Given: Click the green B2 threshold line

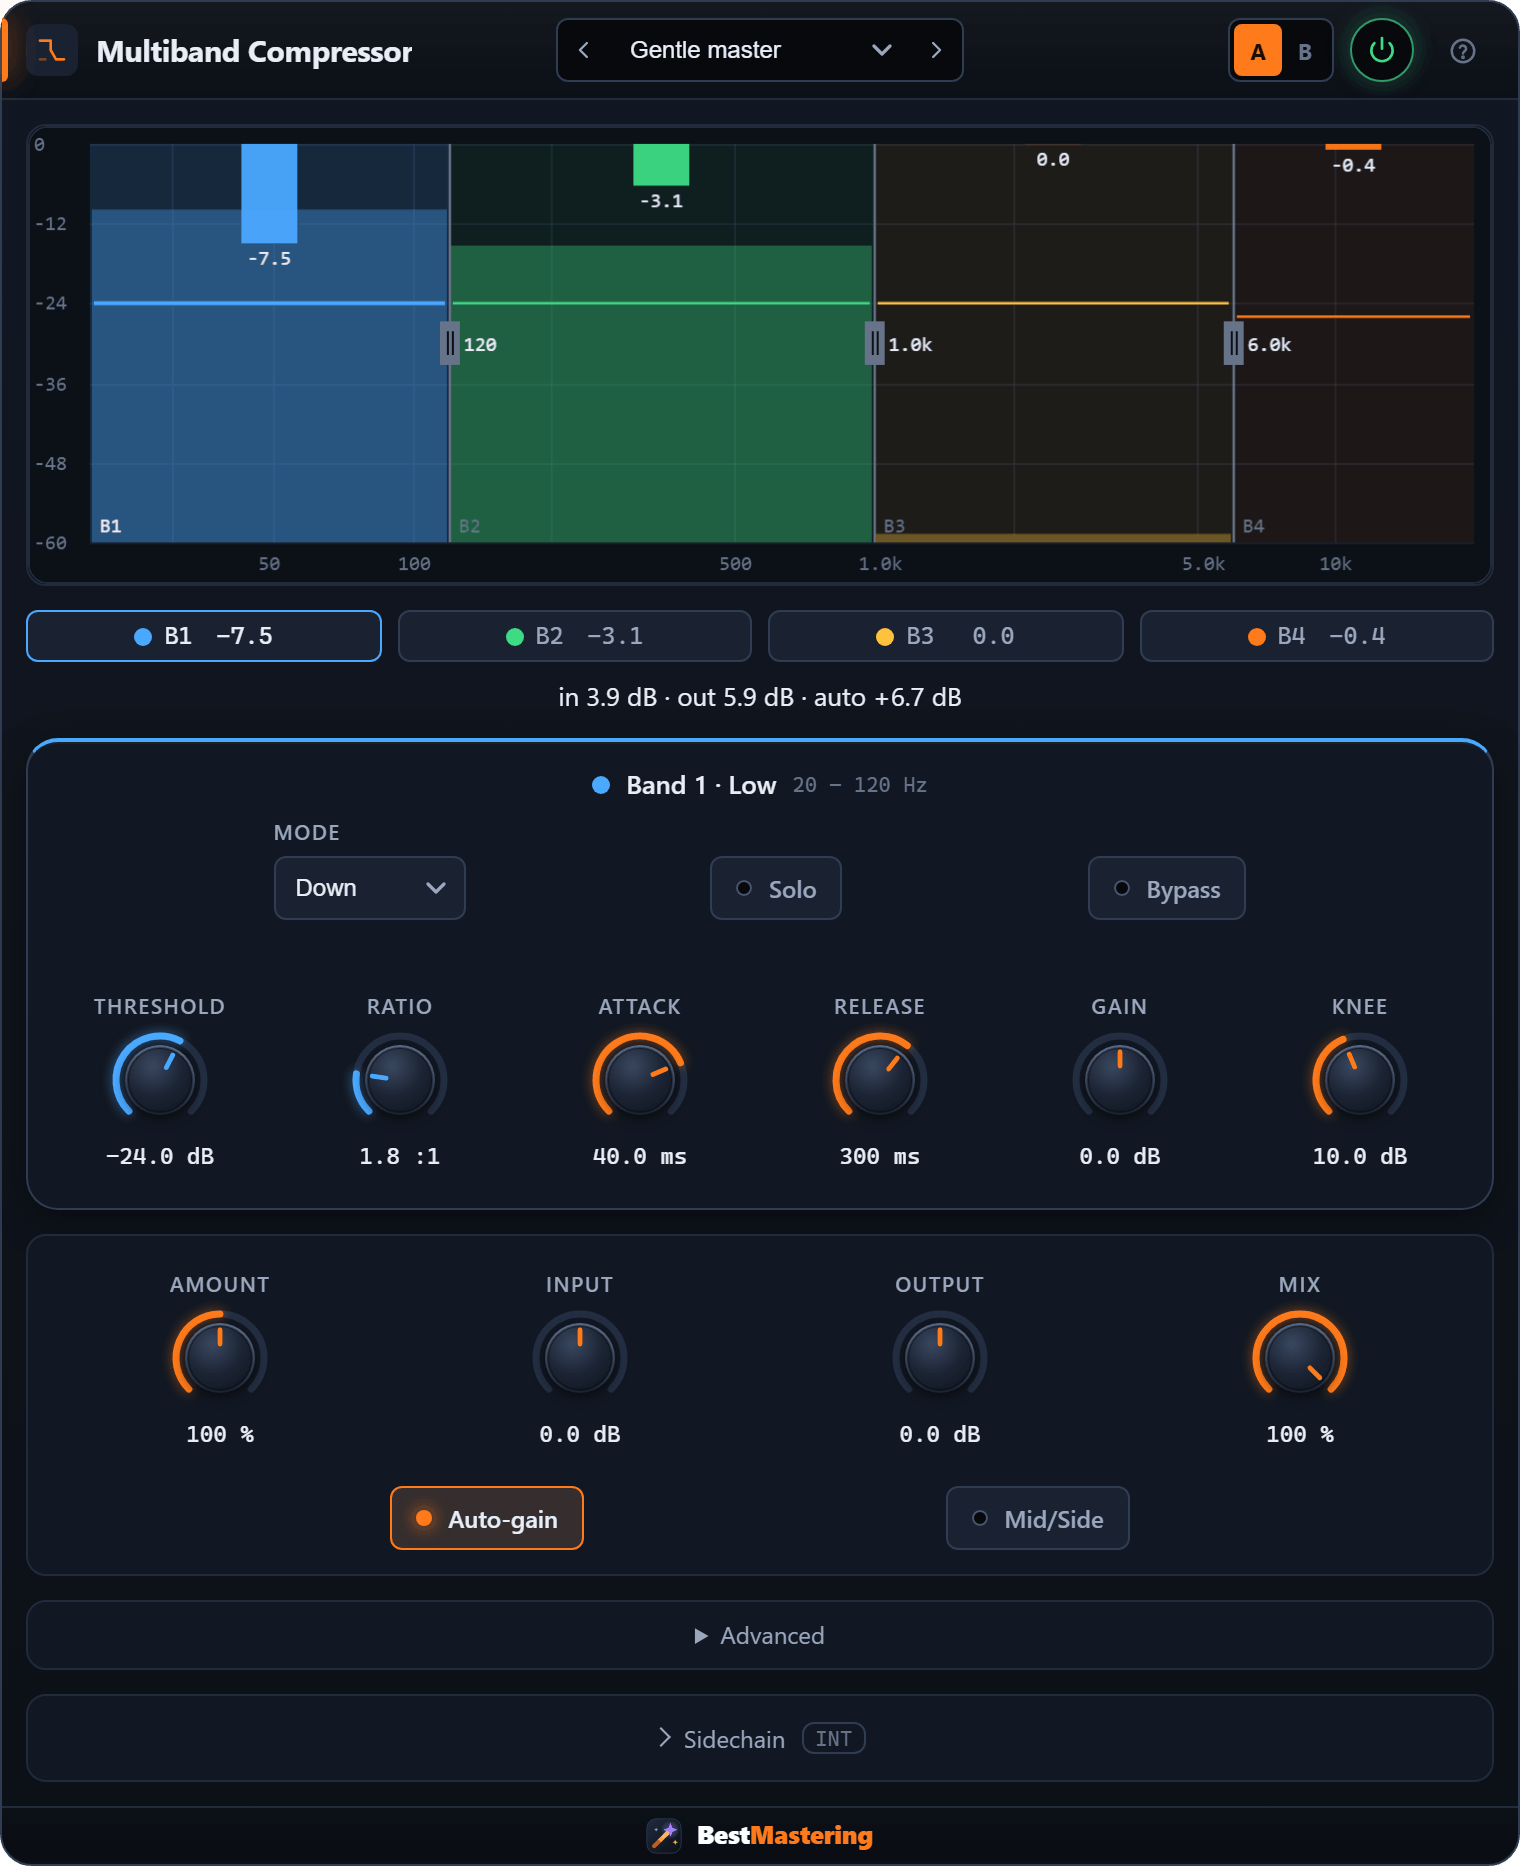Looking at the screenshot, I should tap(661, 302).
